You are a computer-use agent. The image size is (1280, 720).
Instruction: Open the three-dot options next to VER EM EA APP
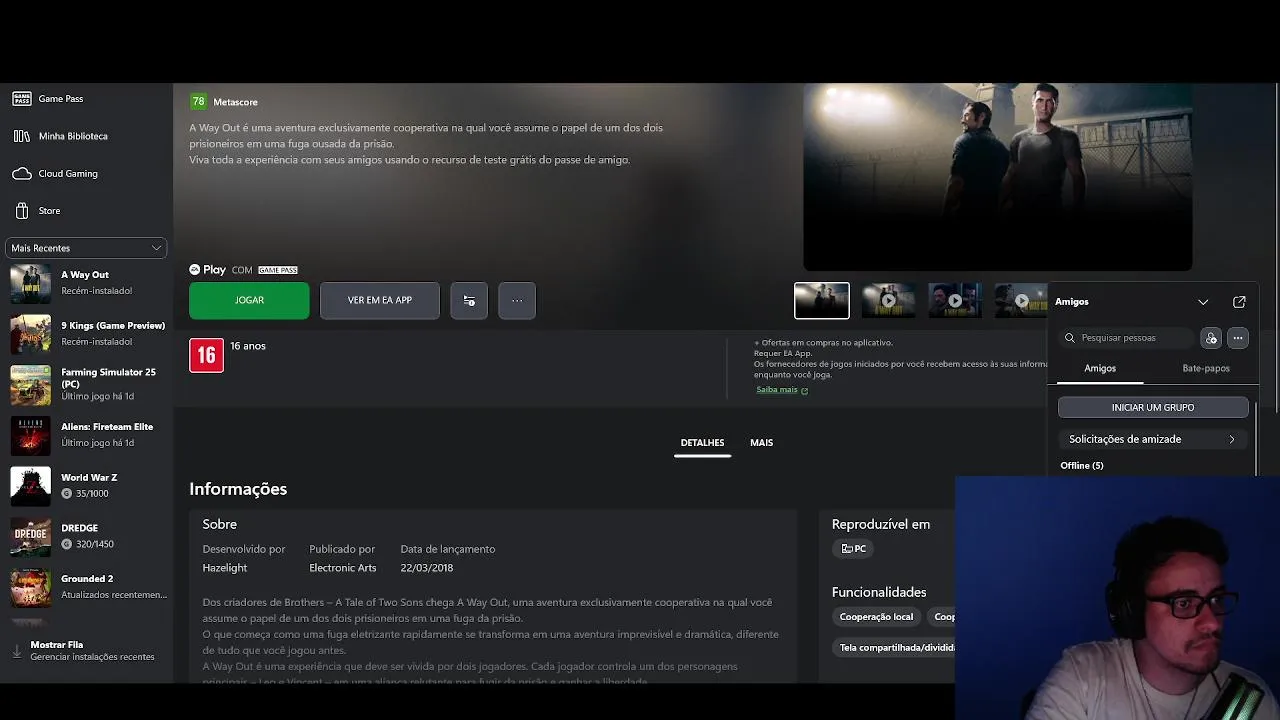(517, 300)
